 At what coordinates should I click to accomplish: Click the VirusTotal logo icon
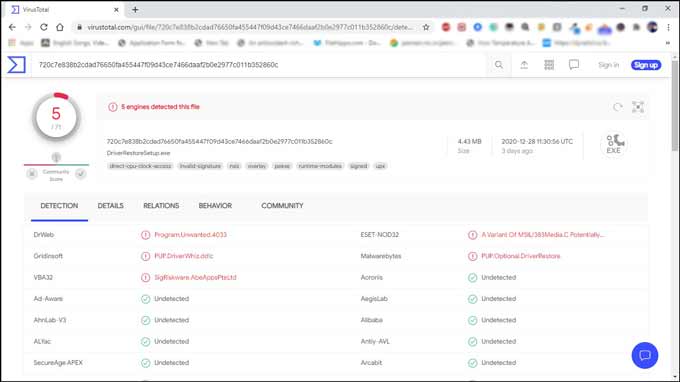click(x=16, y=65)
